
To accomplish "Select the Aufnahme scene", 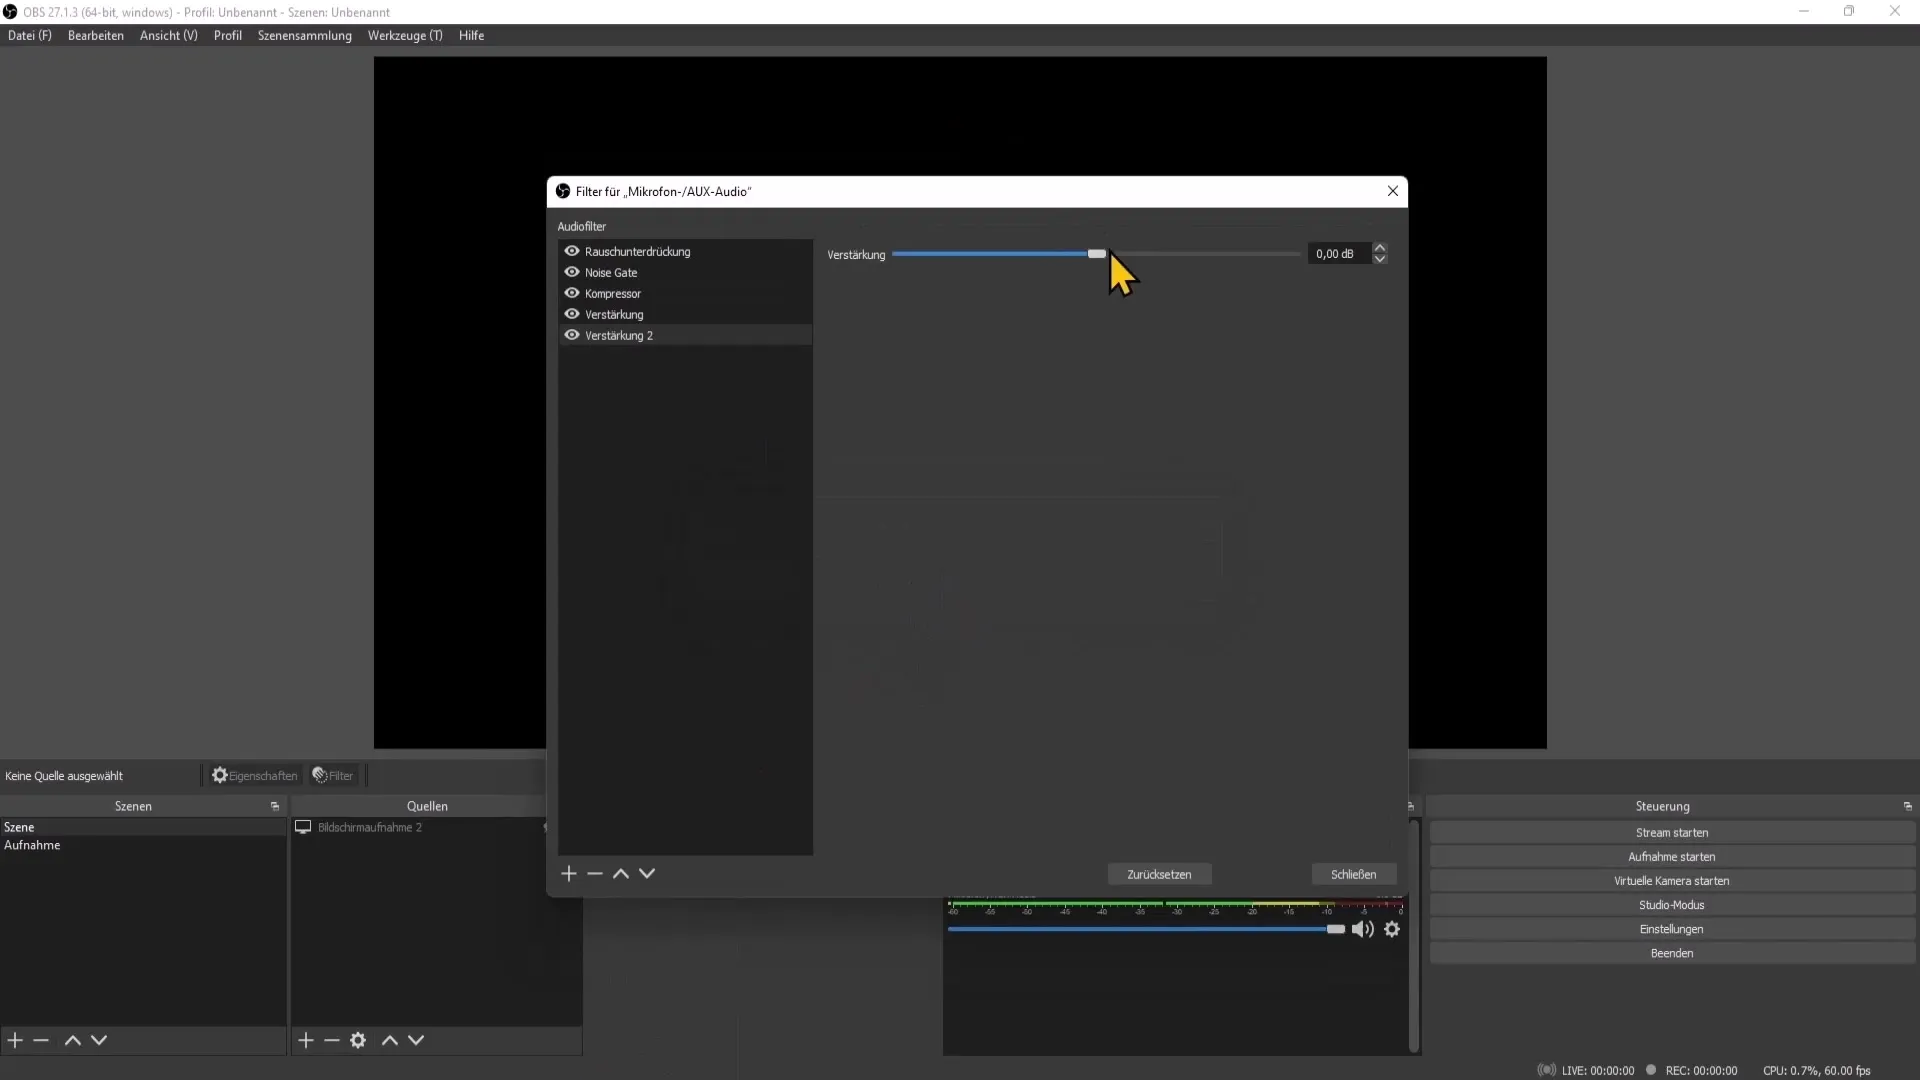I will click(143, 845).
